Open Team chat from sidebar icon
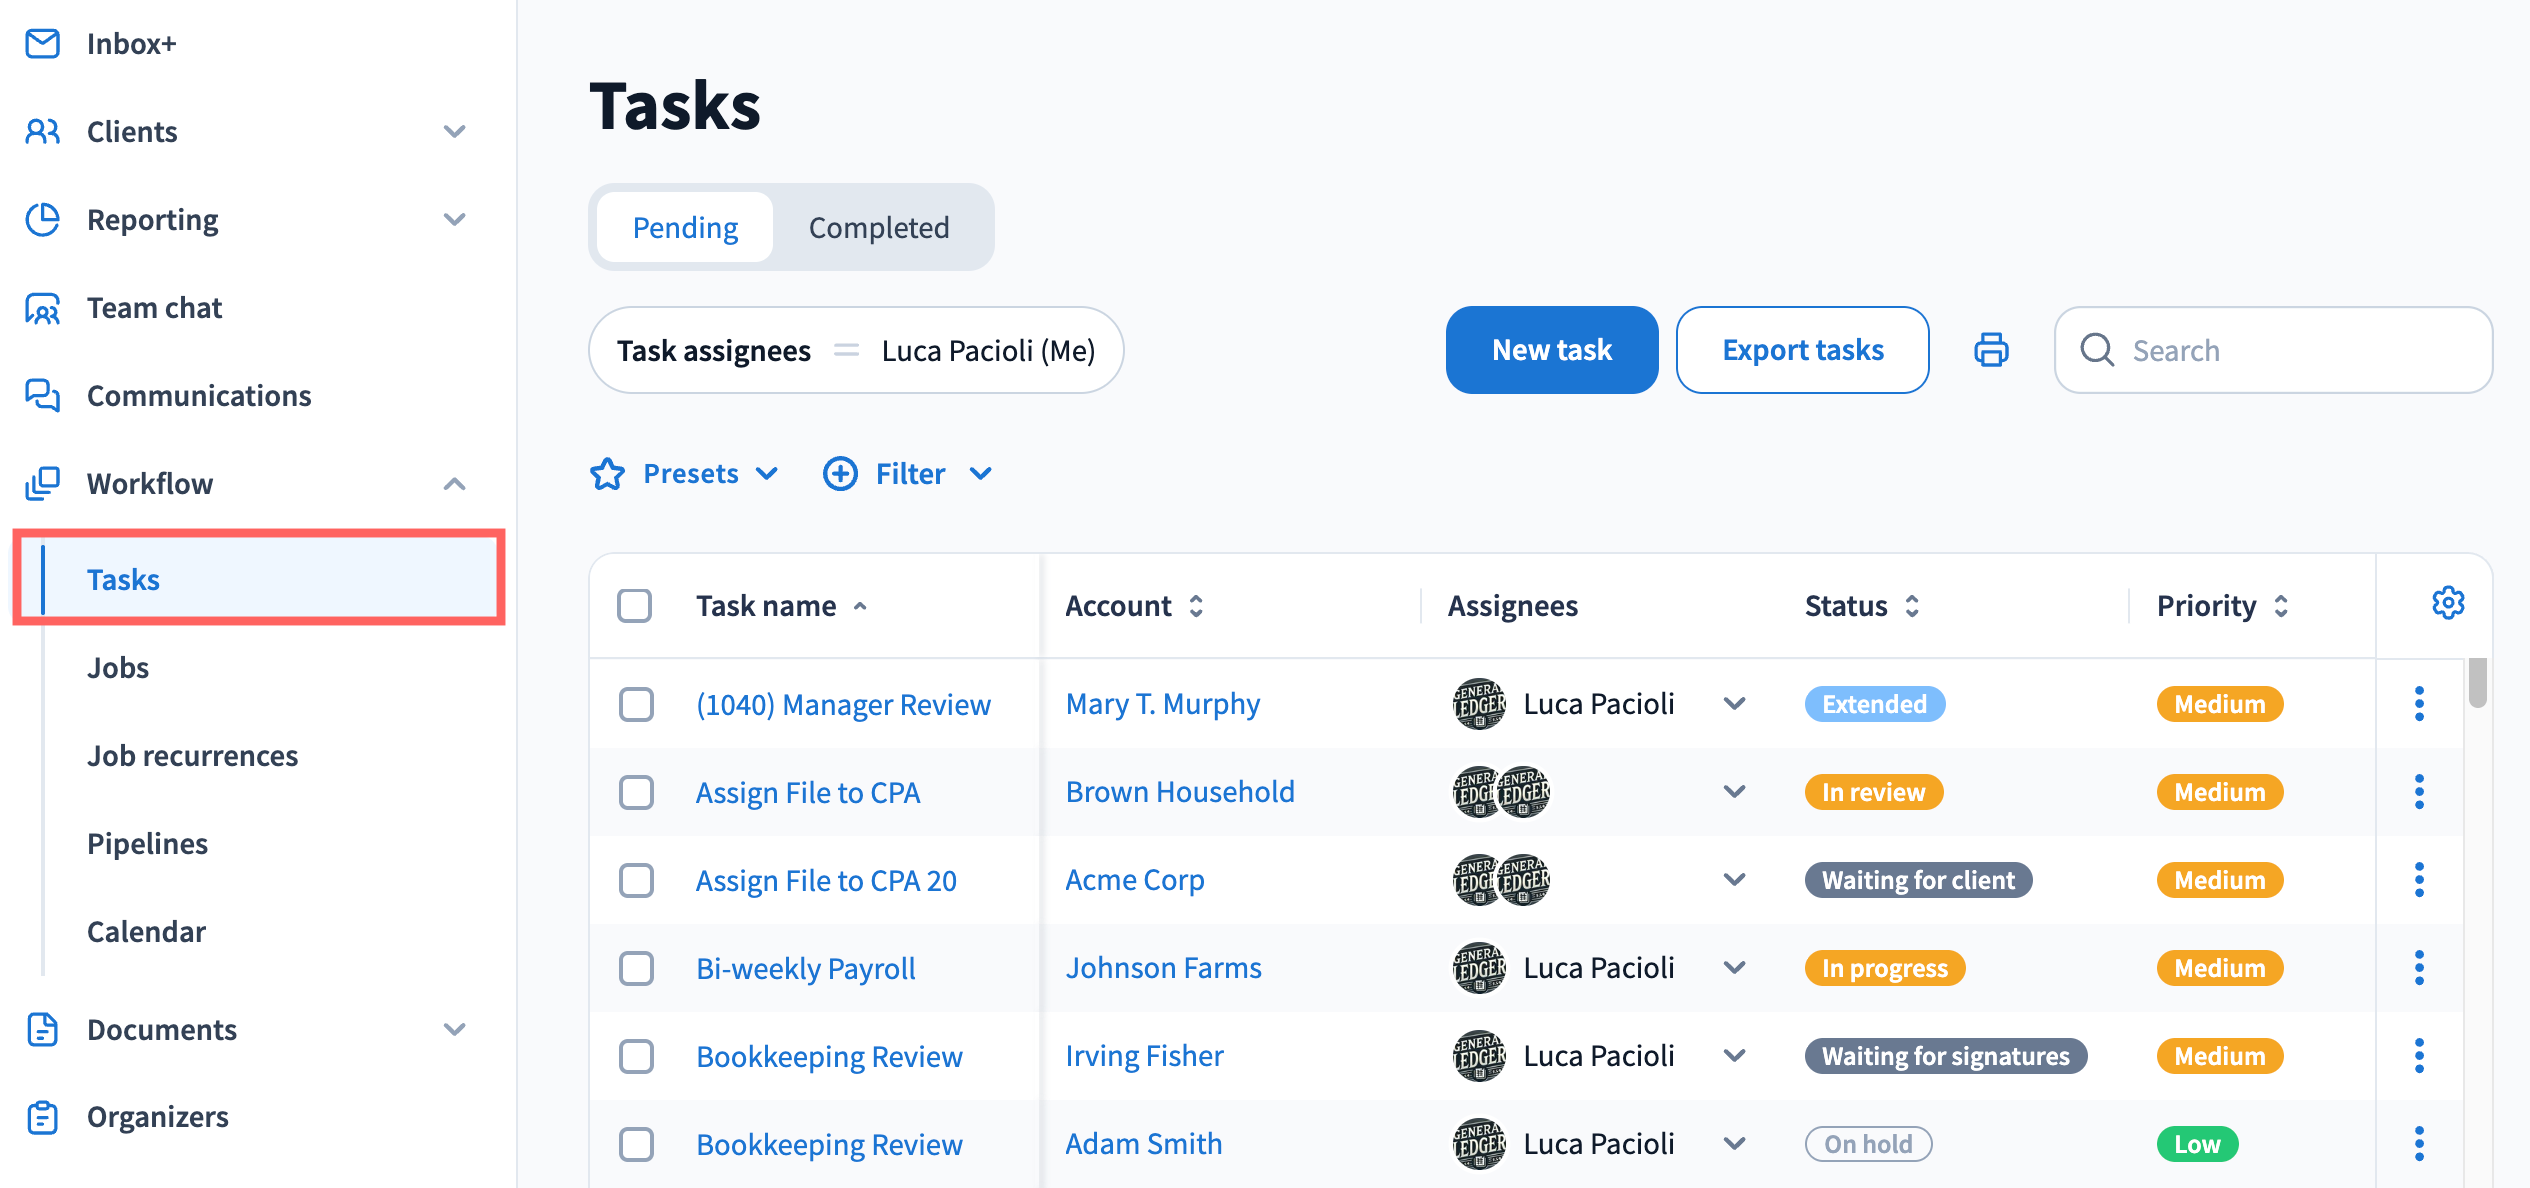The width and height of the screenshot is (2530, 1188). (42, 308)
